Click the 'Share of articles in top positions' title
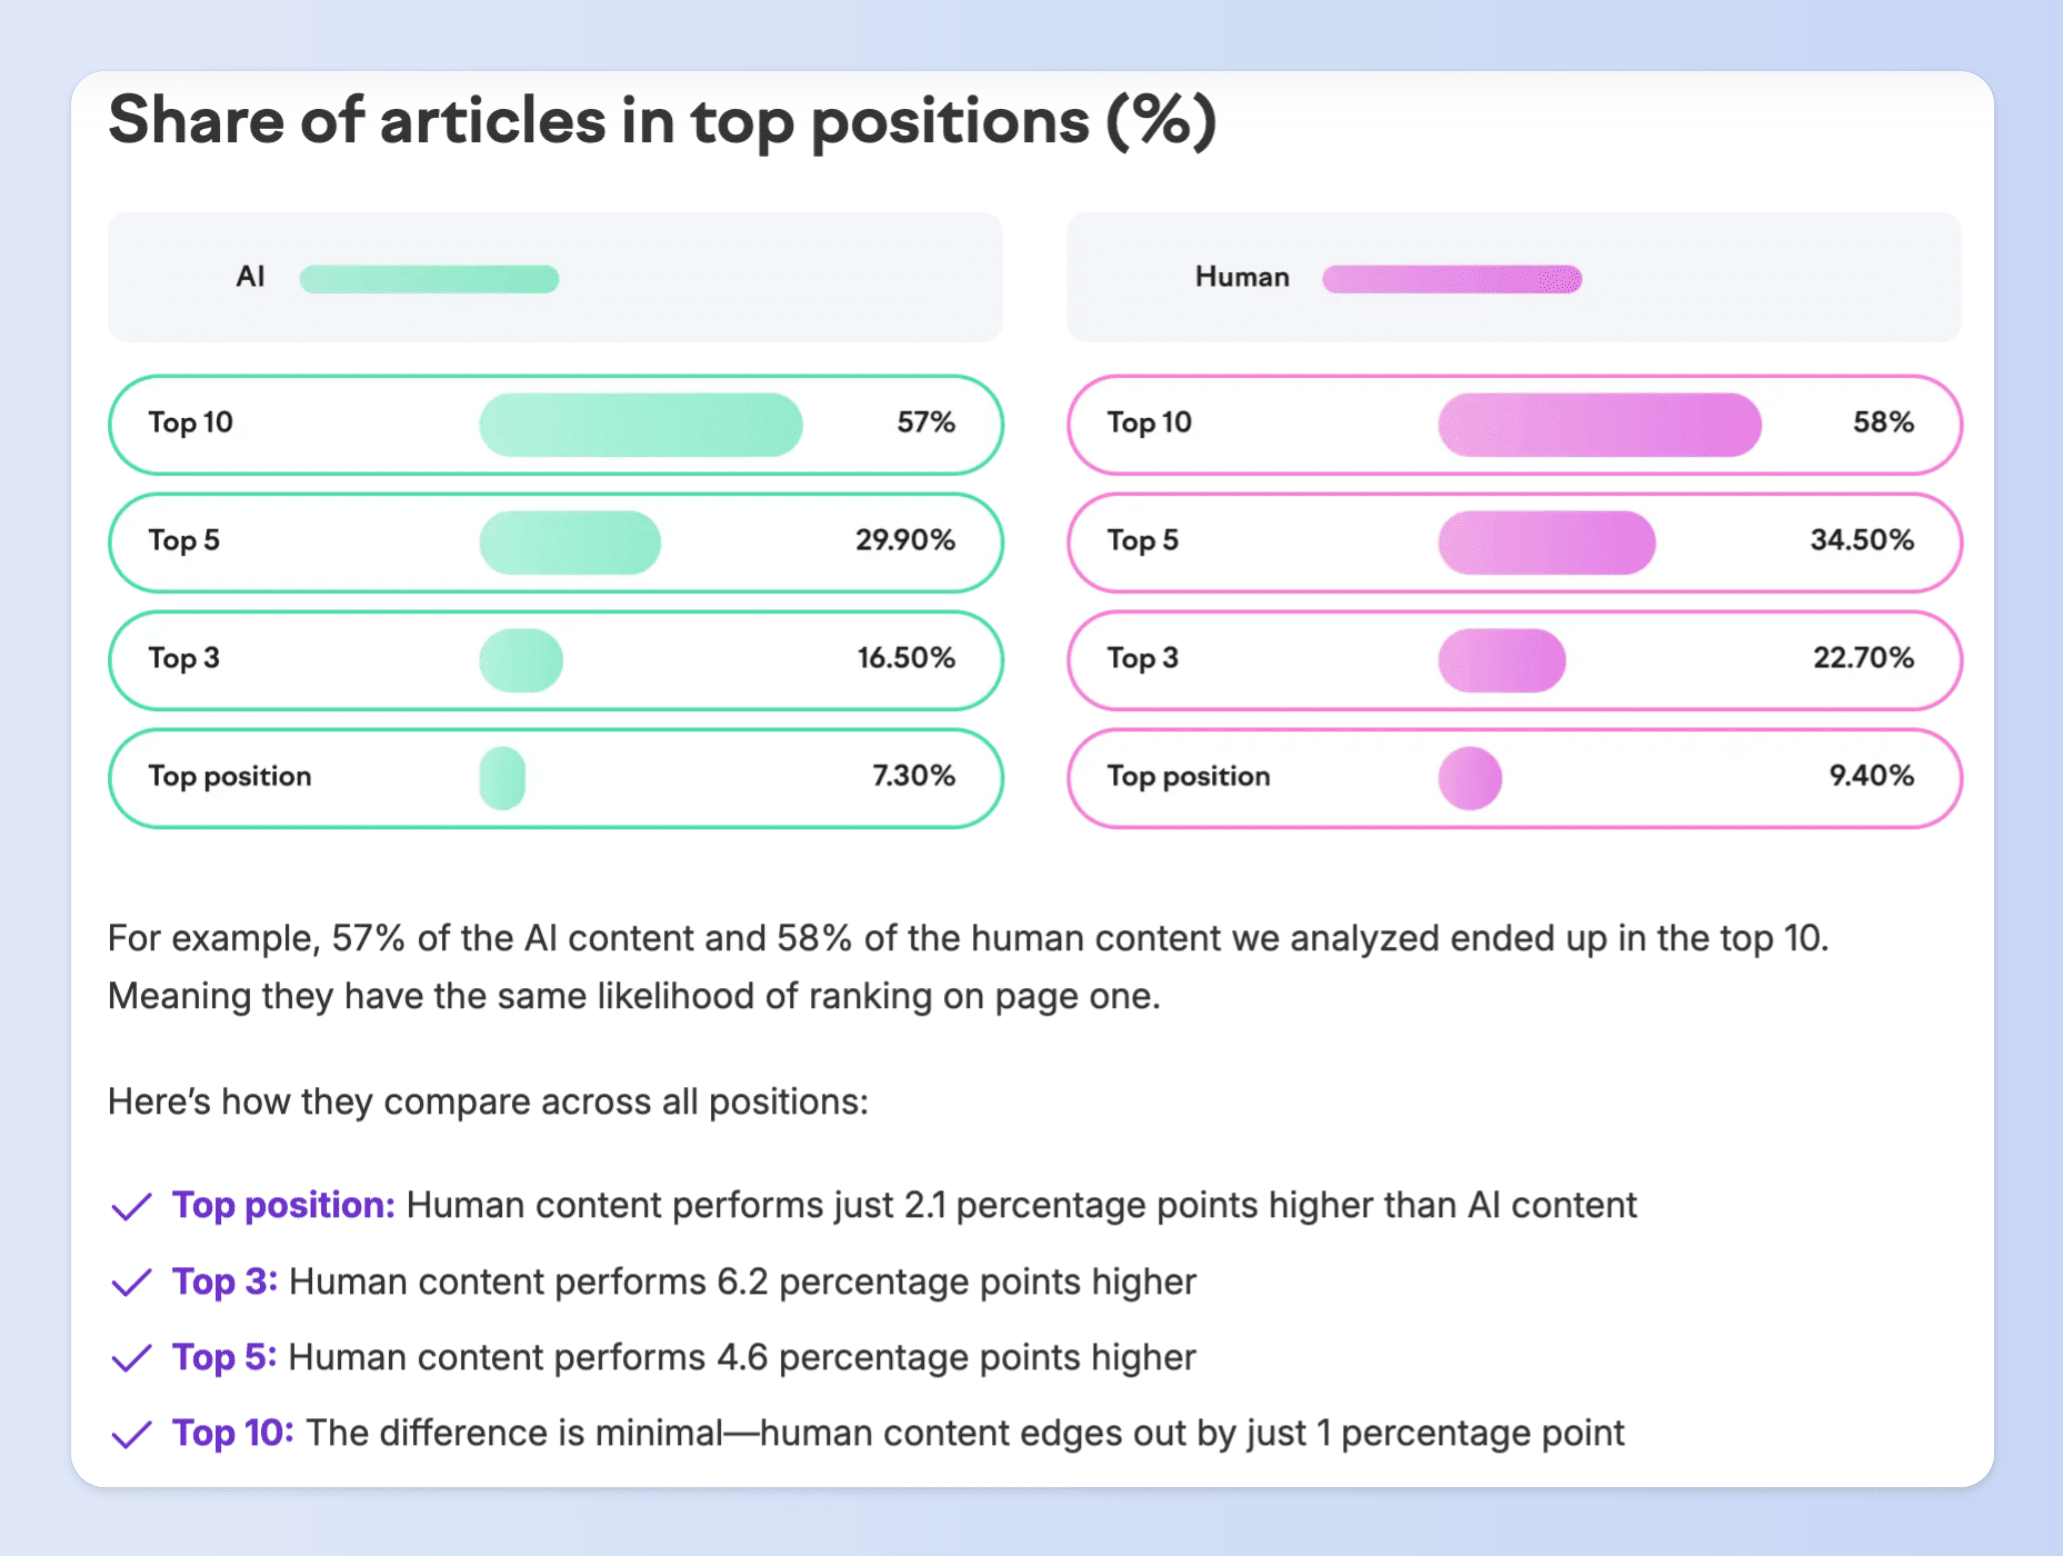Viewport: 2063px width, 1556px height. (662, 121)
